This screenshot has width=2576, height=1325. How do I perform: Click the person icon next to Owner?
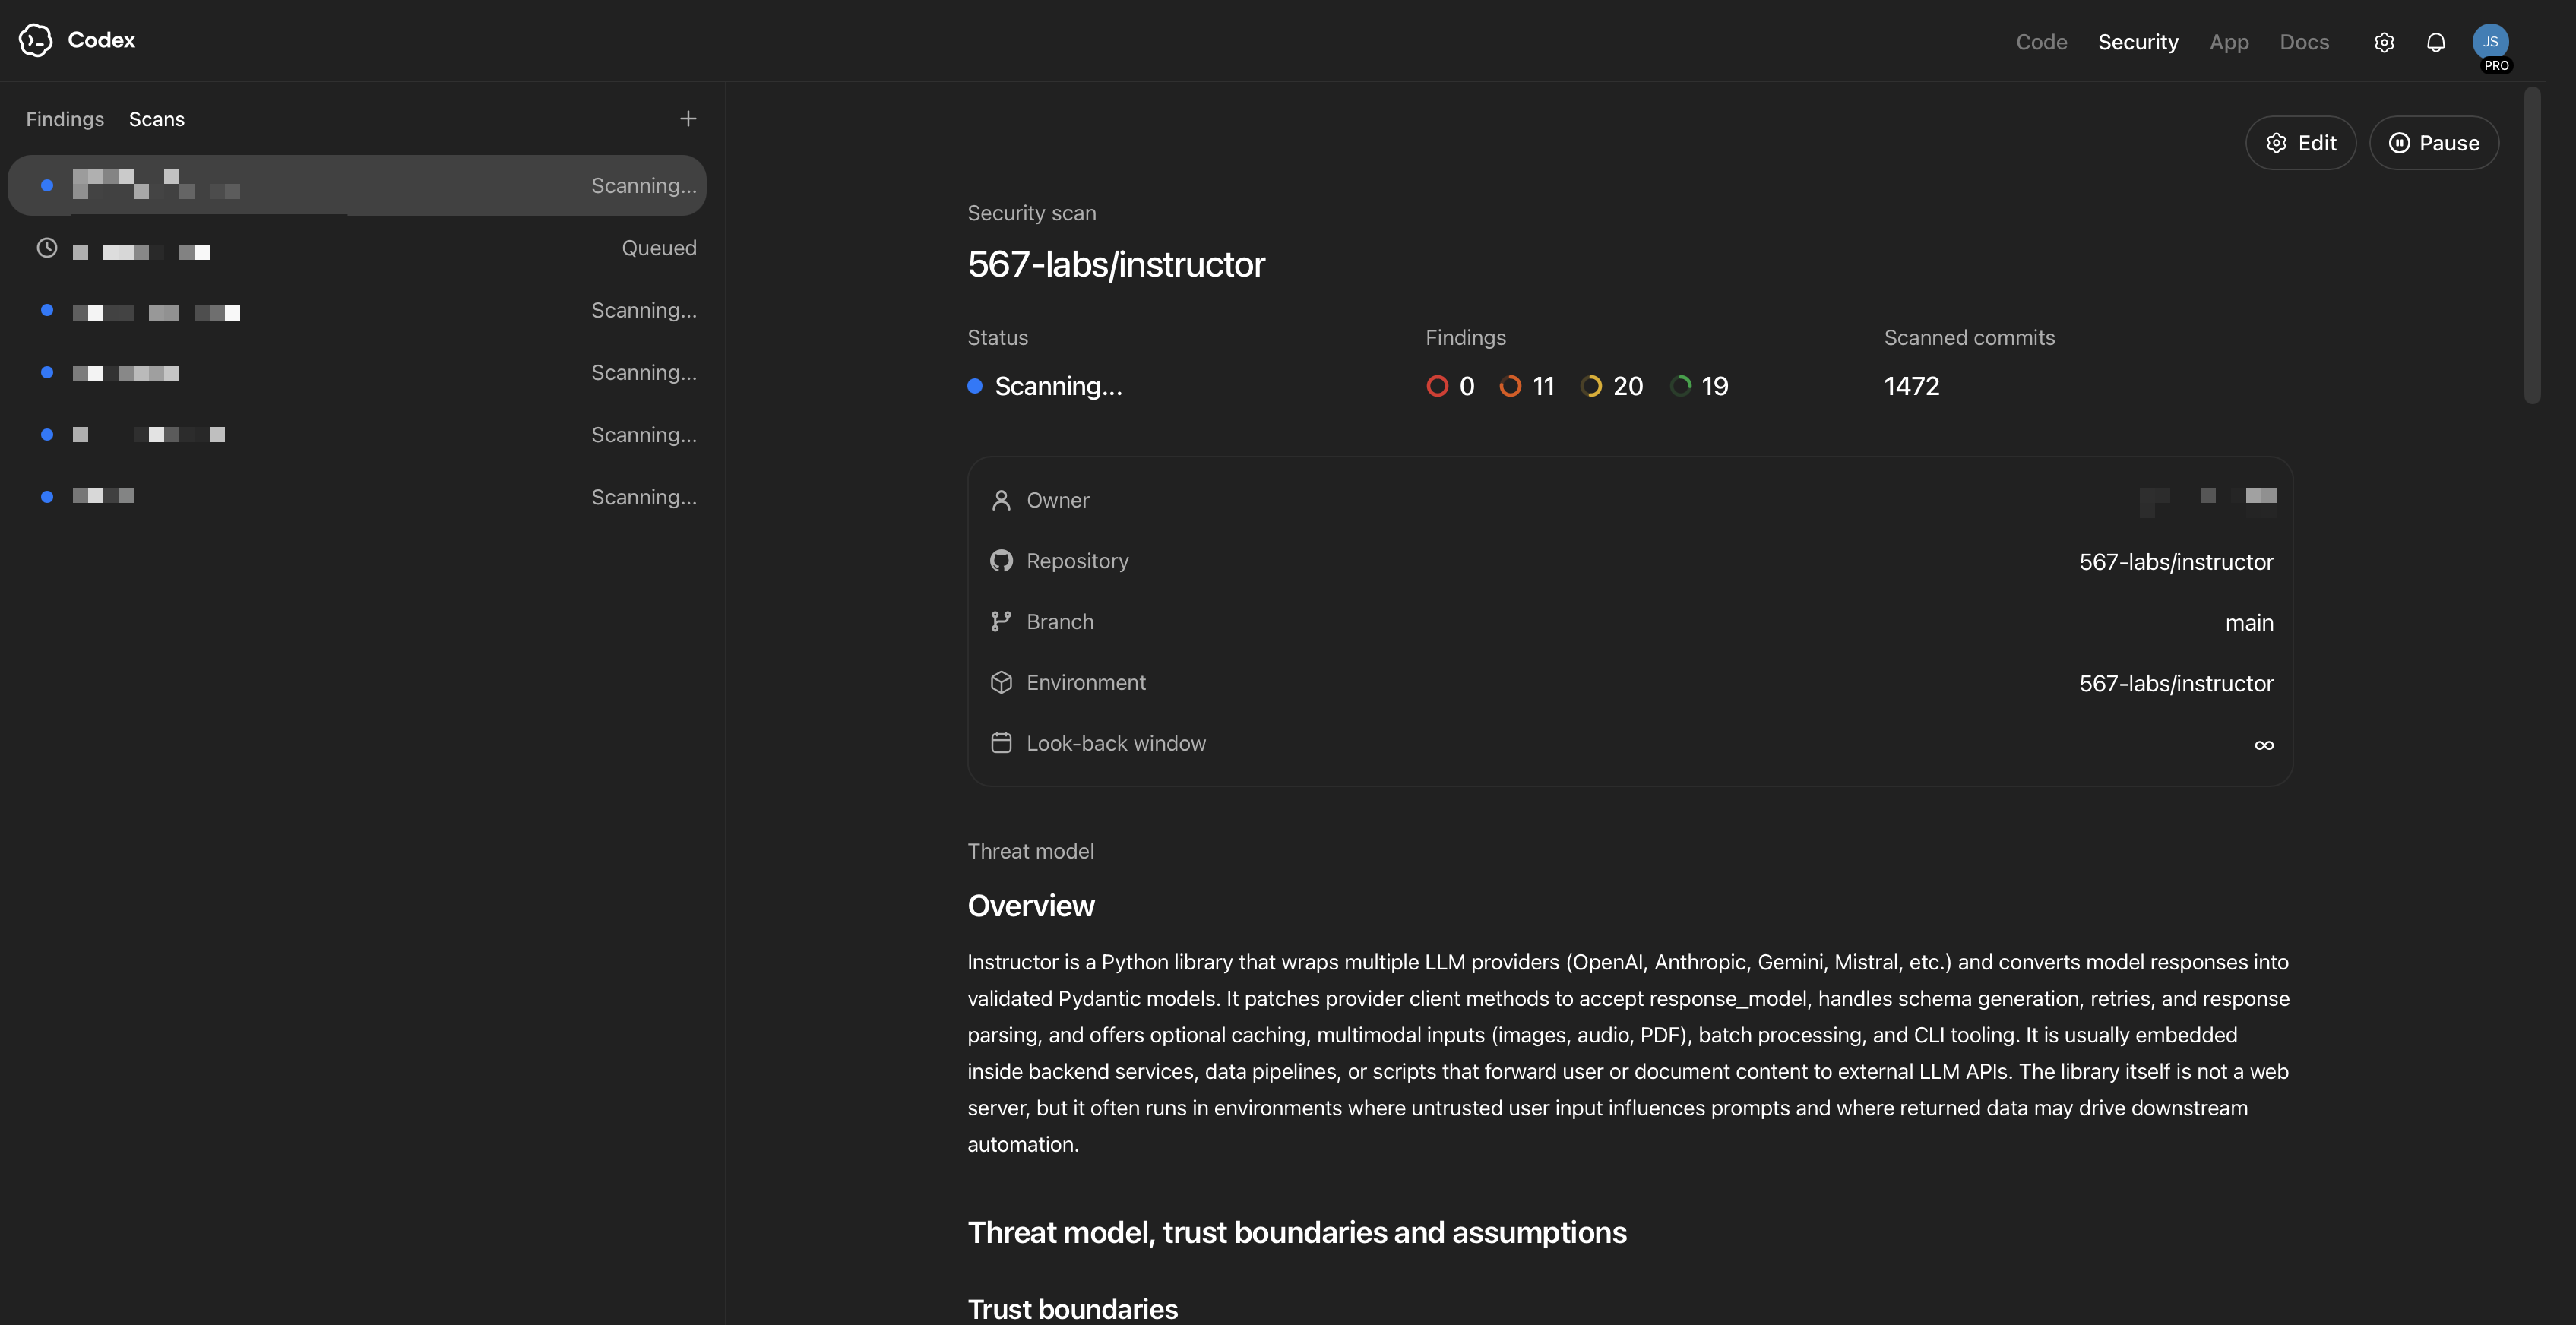pyautogui.click(x=1002, y=500)
